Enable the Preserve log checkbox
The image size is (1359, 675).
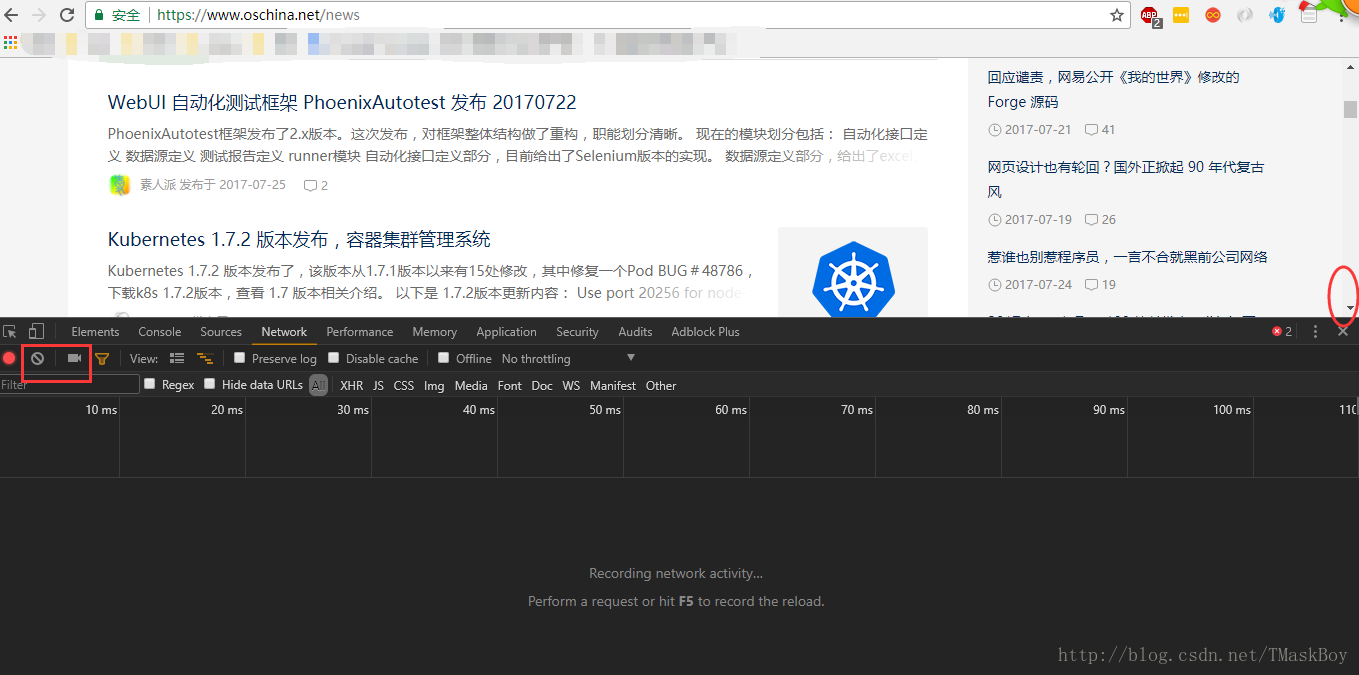(239, 358)
